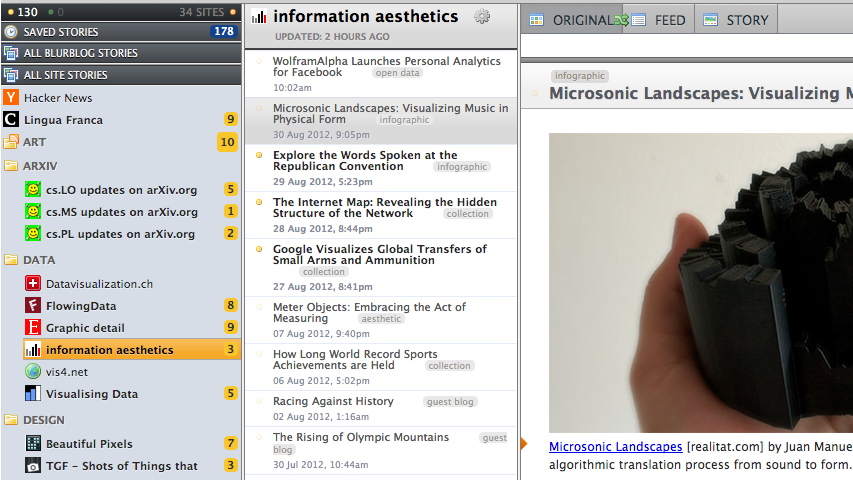
Task: Switch to Story view tab
Action: (736, 20)
